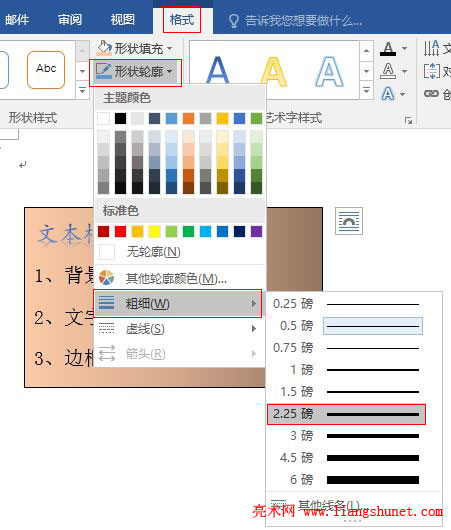Select 6 磅 line weight
This screenshot has width=451, height=530.
346,480
